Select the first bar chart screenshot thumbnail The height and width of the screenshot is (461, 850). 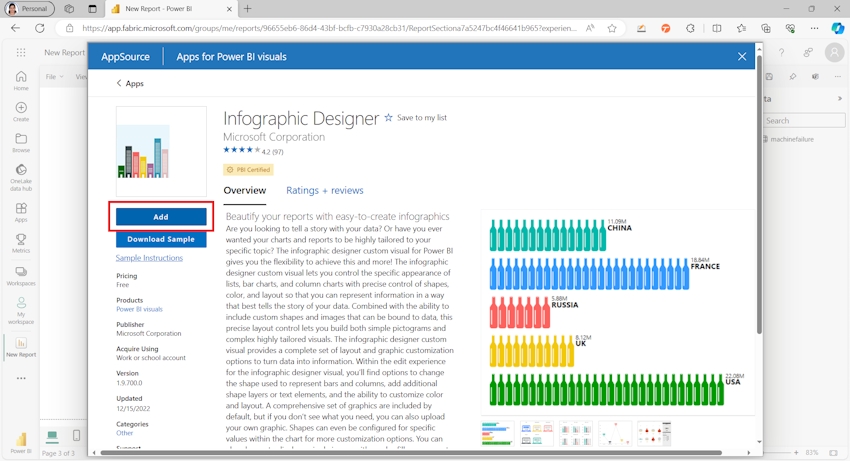[x=497, y=433]
